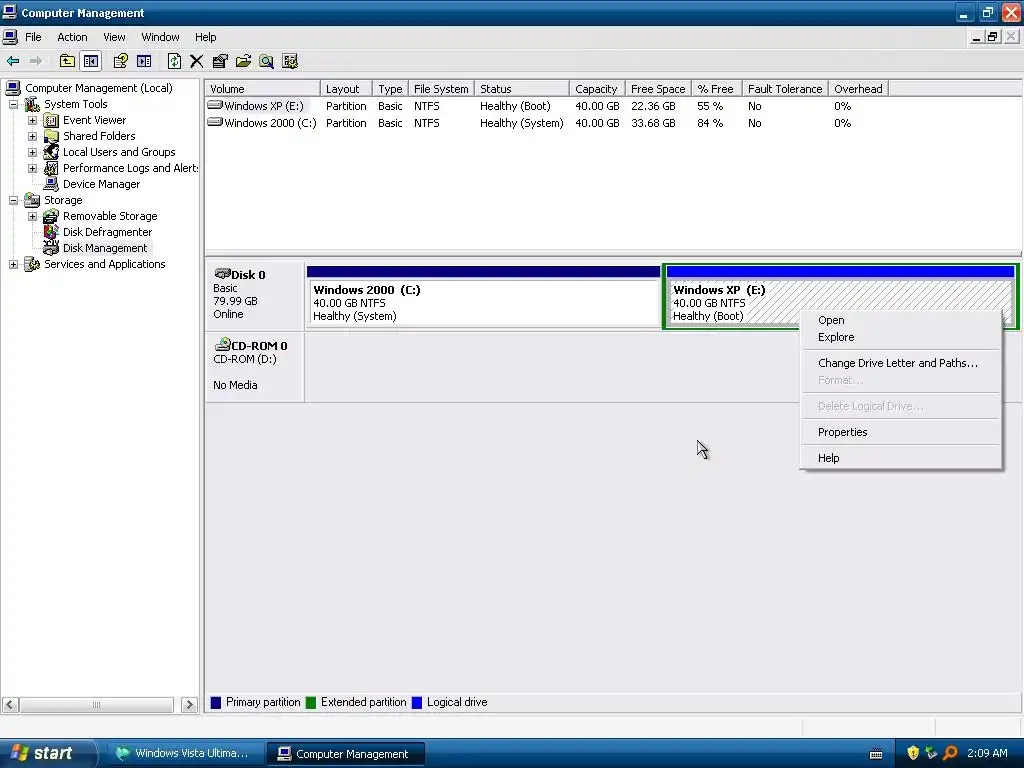Sort by the Volume column header
This screenshot has width=1024, height=768.
pos(263,89)
